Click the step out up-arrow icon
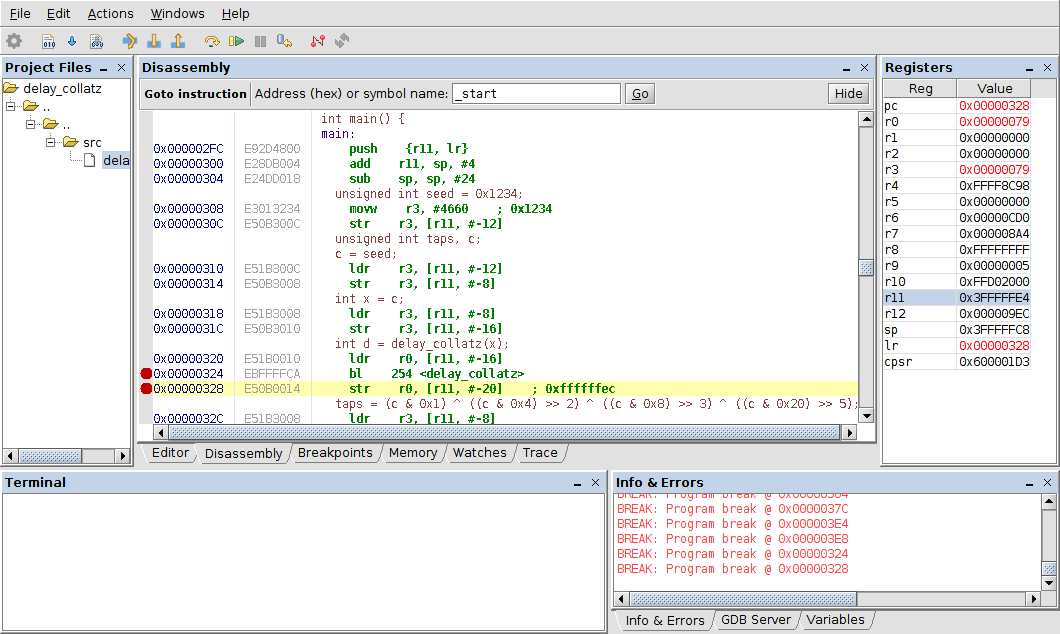Screen dimensions: 1060x634 coord(178,41)
